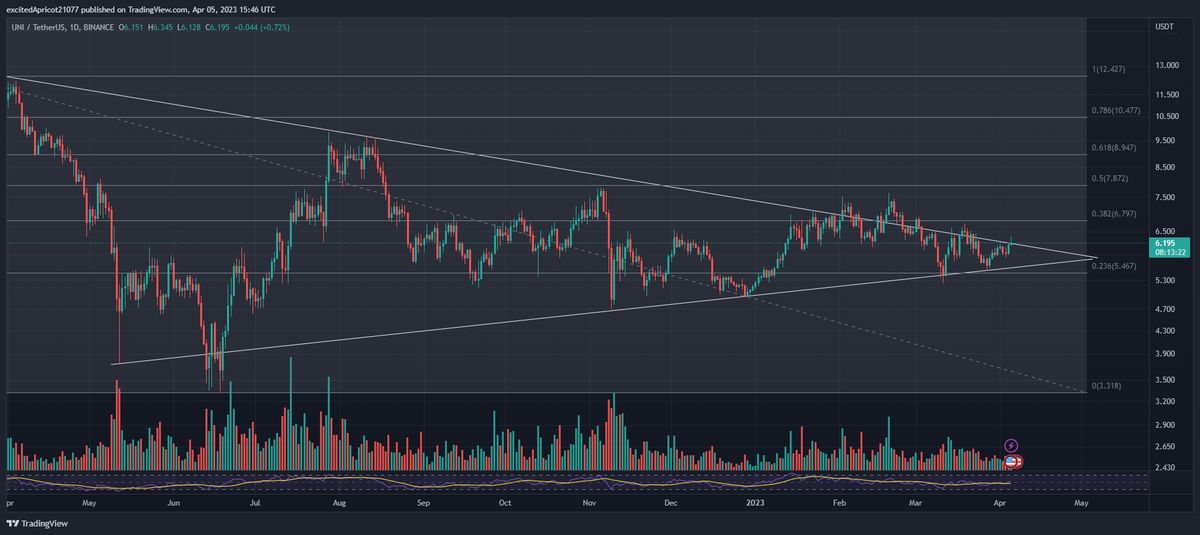Click the 9.500 price axis label

(1164, 140)
